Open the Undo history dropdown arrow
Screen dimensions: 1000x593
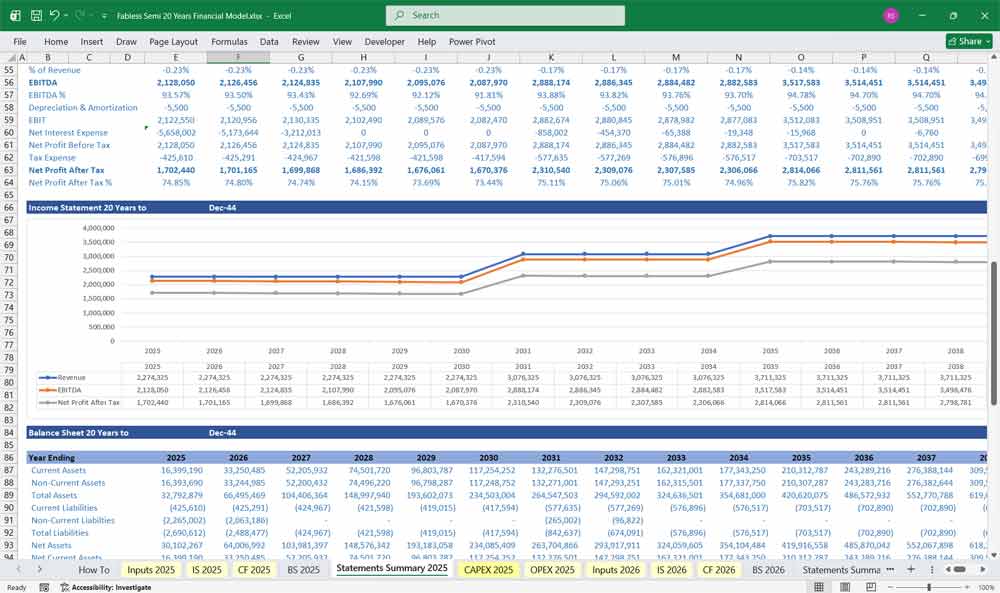65,14
